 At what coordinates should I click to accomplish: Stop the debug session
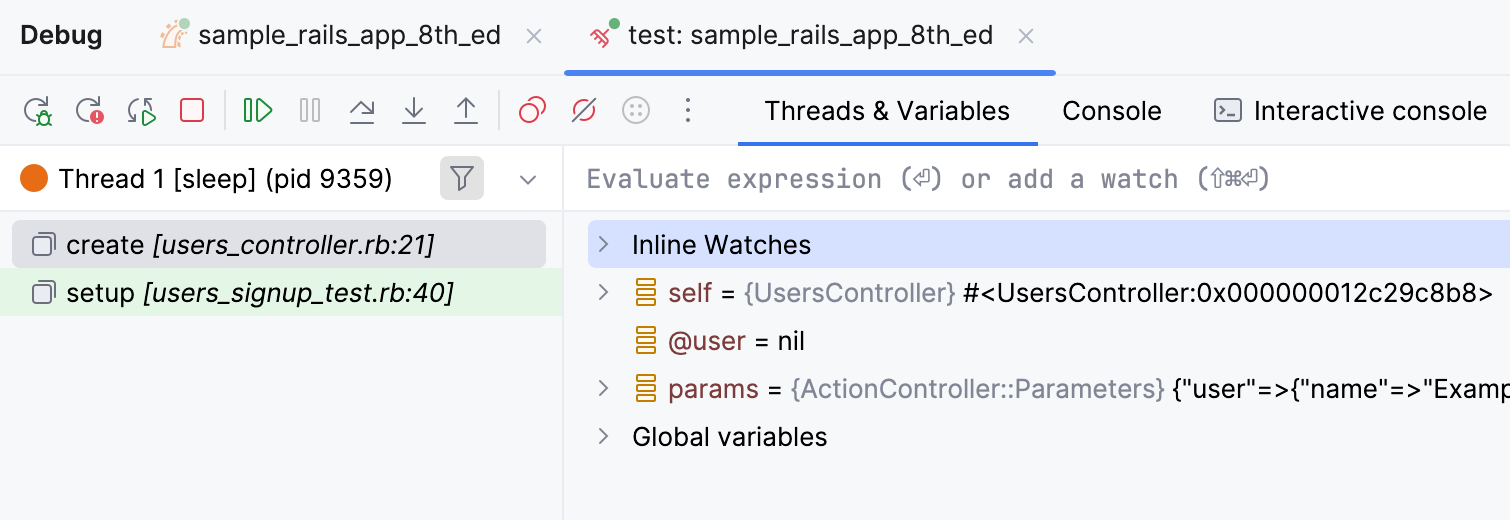192,110
